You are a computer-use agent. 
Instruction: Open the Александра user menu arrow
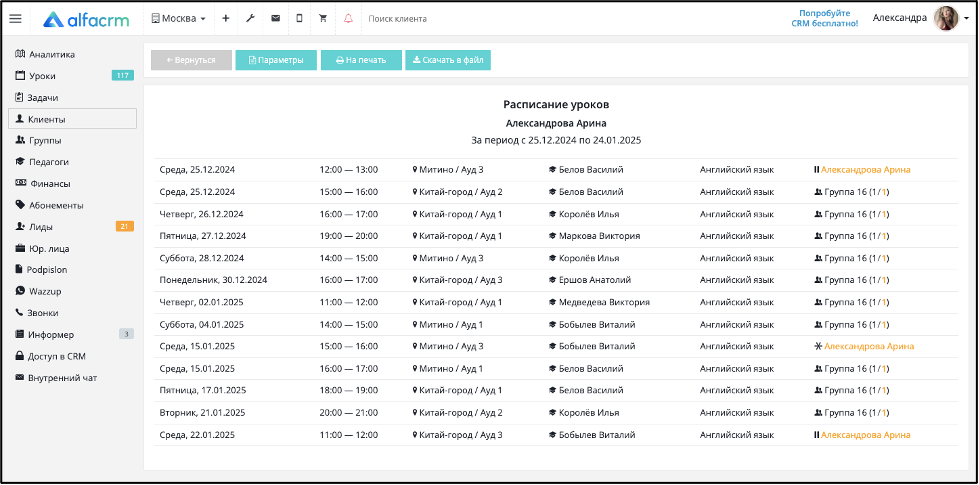pos(967,19)
